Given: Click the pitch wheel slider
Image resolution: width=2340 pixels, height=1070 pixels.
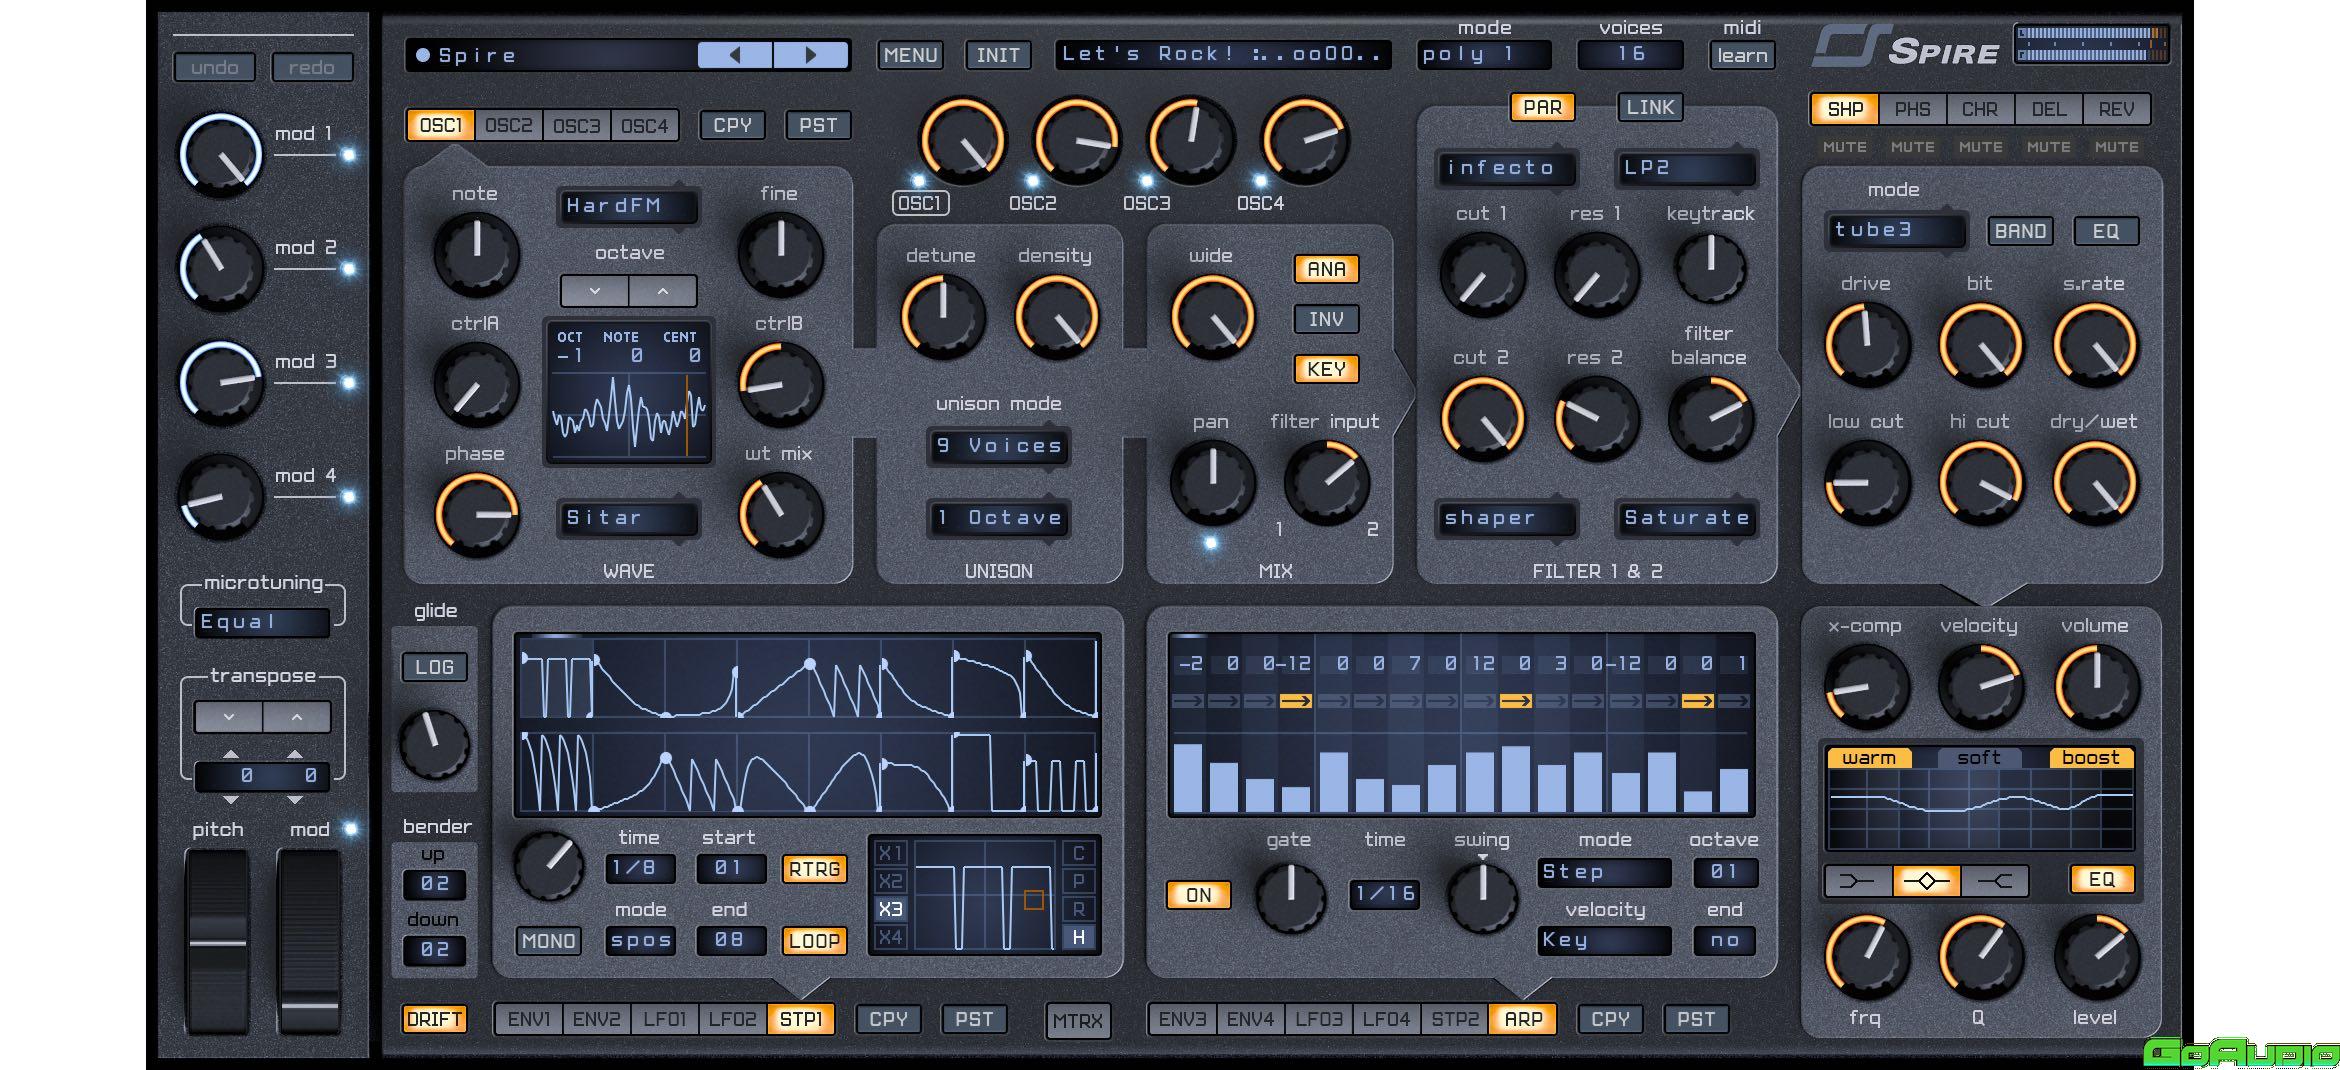Looking at the screenshot, I should 218,941.
